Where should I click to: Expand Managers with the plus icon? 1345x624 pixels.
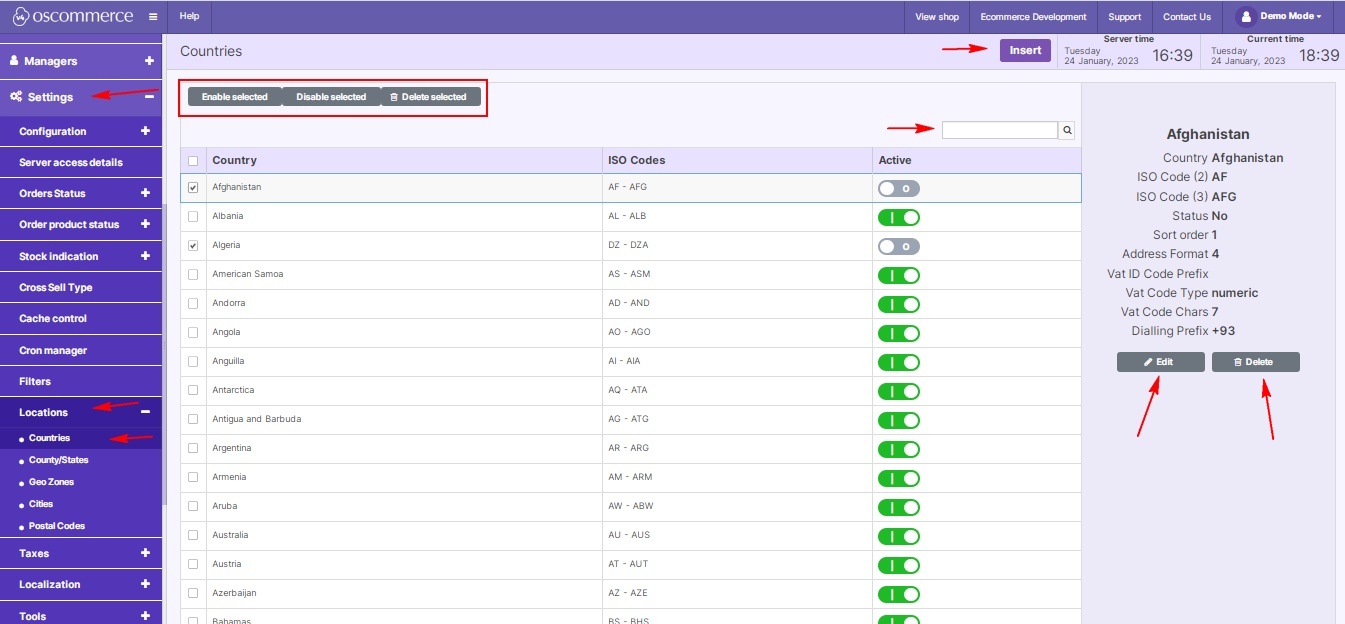pos(149,61)
